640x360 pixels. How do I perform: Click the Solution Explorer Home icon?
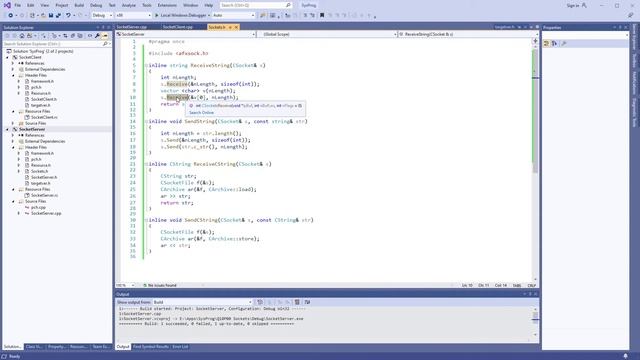click(x=22, y=36)
